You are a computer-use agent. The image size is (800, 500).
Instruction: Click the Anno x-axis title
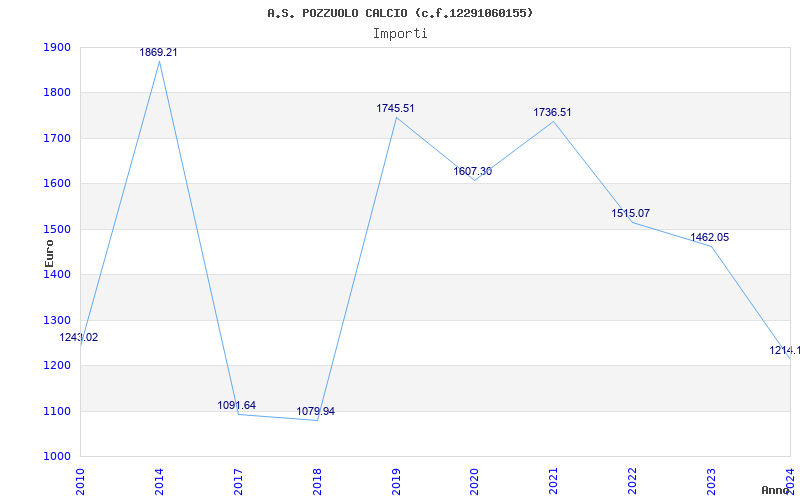coord(776,490)
